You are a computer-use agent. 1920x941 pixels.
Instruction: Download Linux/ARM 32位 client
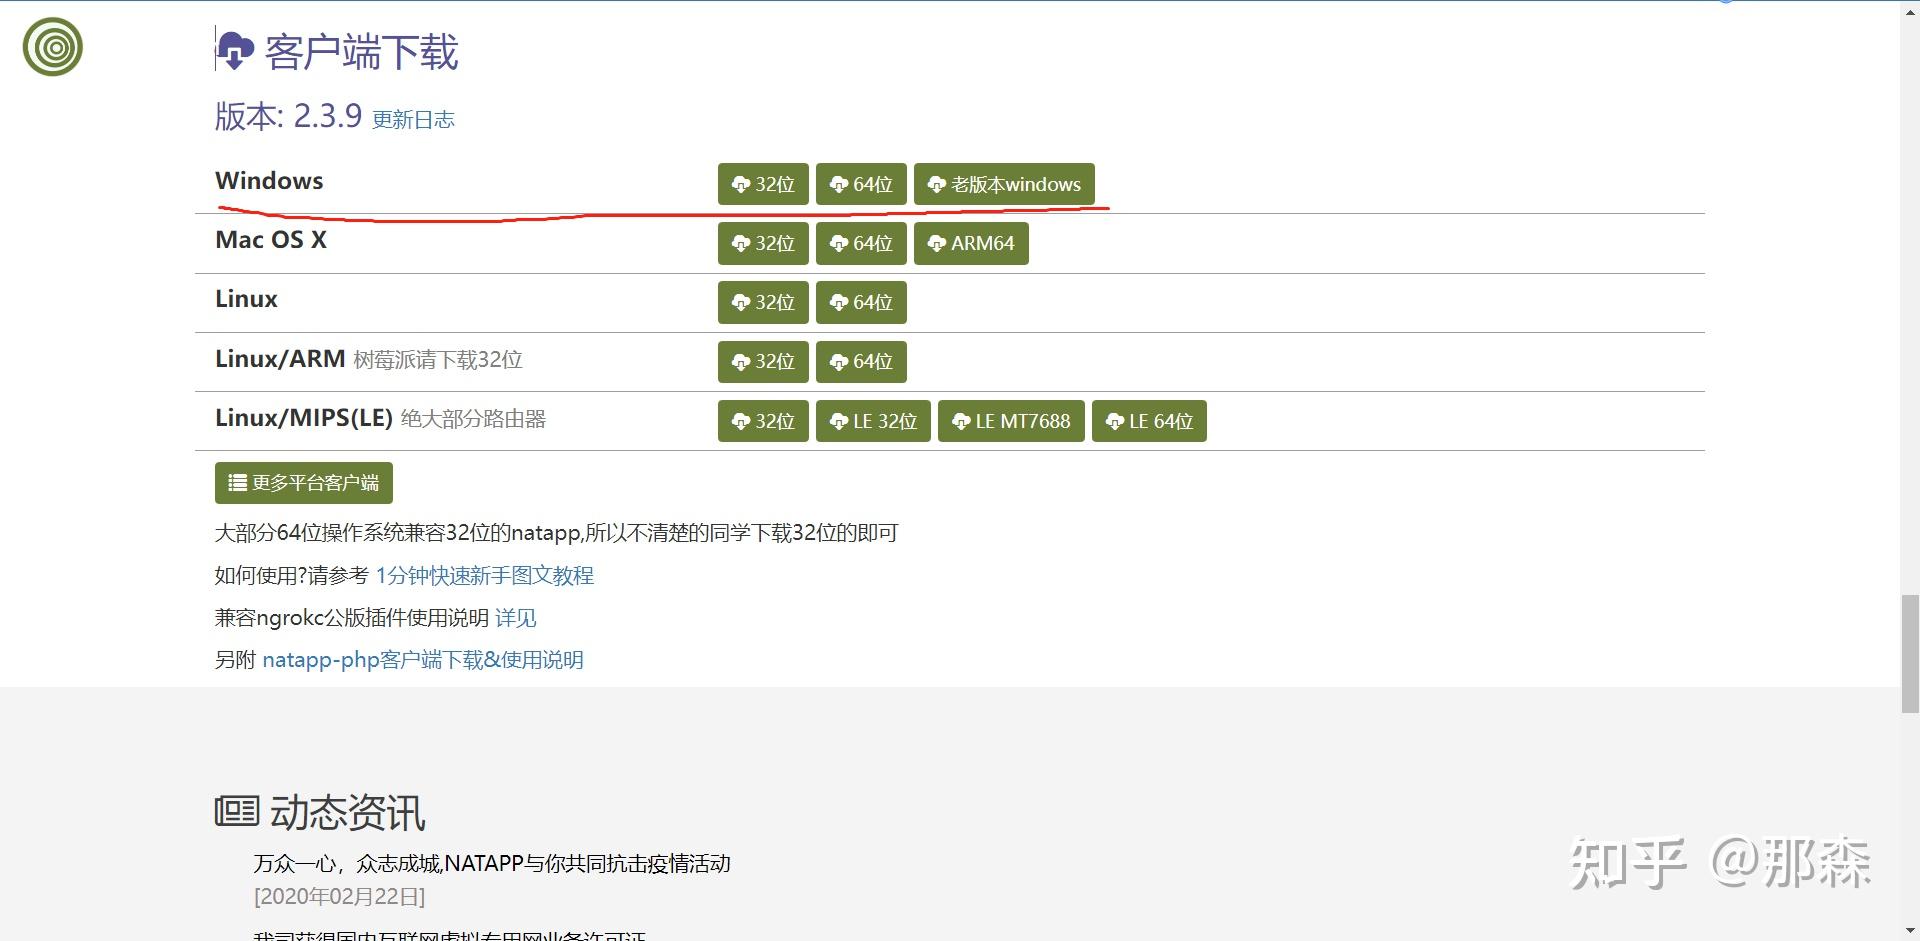point(762,361)
